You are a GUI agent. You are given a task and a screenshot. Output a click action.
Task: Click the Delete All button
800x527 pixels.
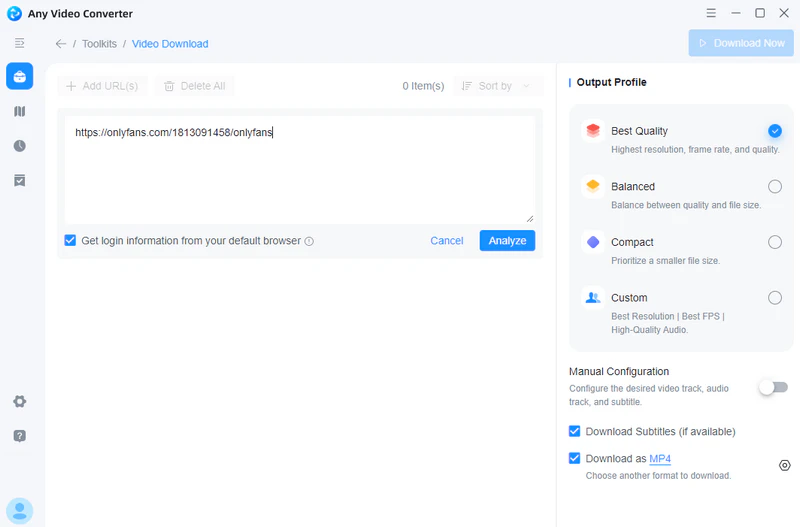(194, 86)
